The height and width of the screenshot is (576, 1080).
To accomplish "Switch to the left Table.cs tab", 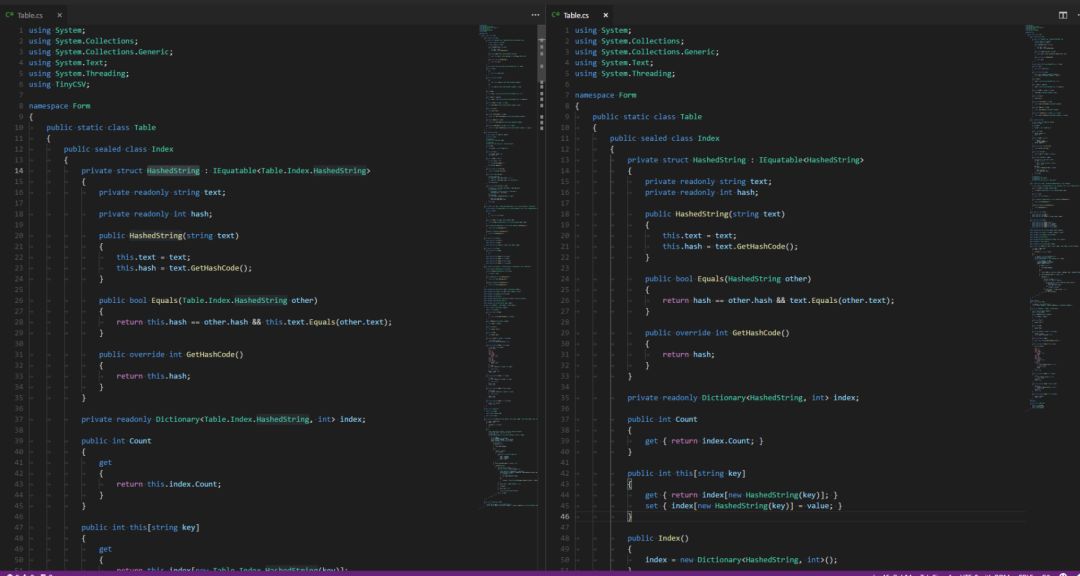I will coord(30,15).
